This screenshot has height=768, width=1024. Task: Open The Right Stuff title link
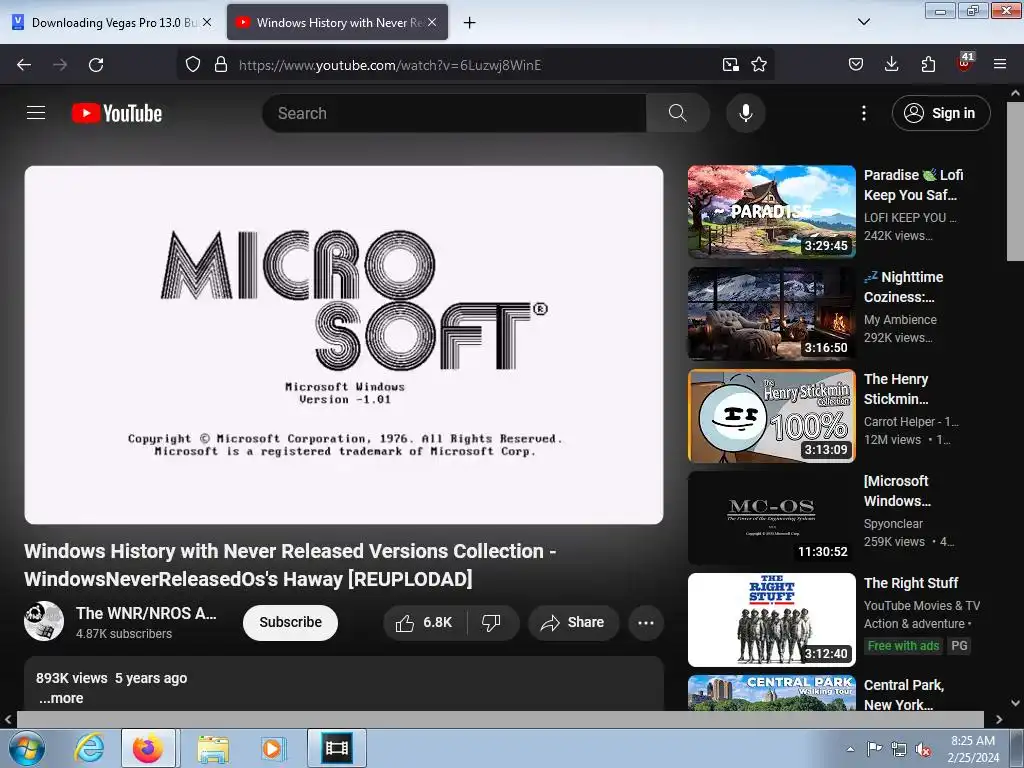click(911, 583)
